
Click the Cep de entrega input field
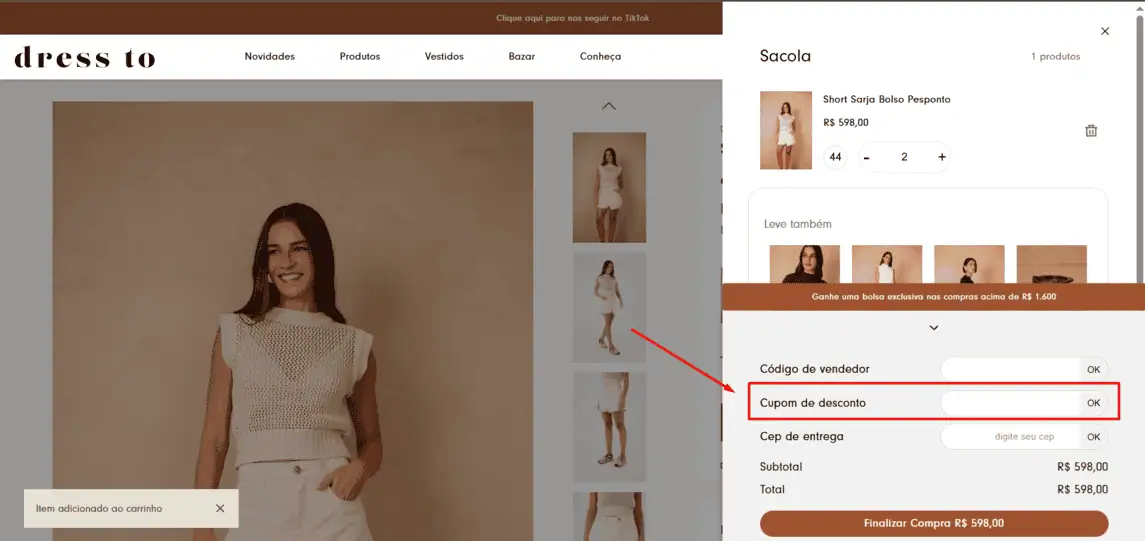1011,437
